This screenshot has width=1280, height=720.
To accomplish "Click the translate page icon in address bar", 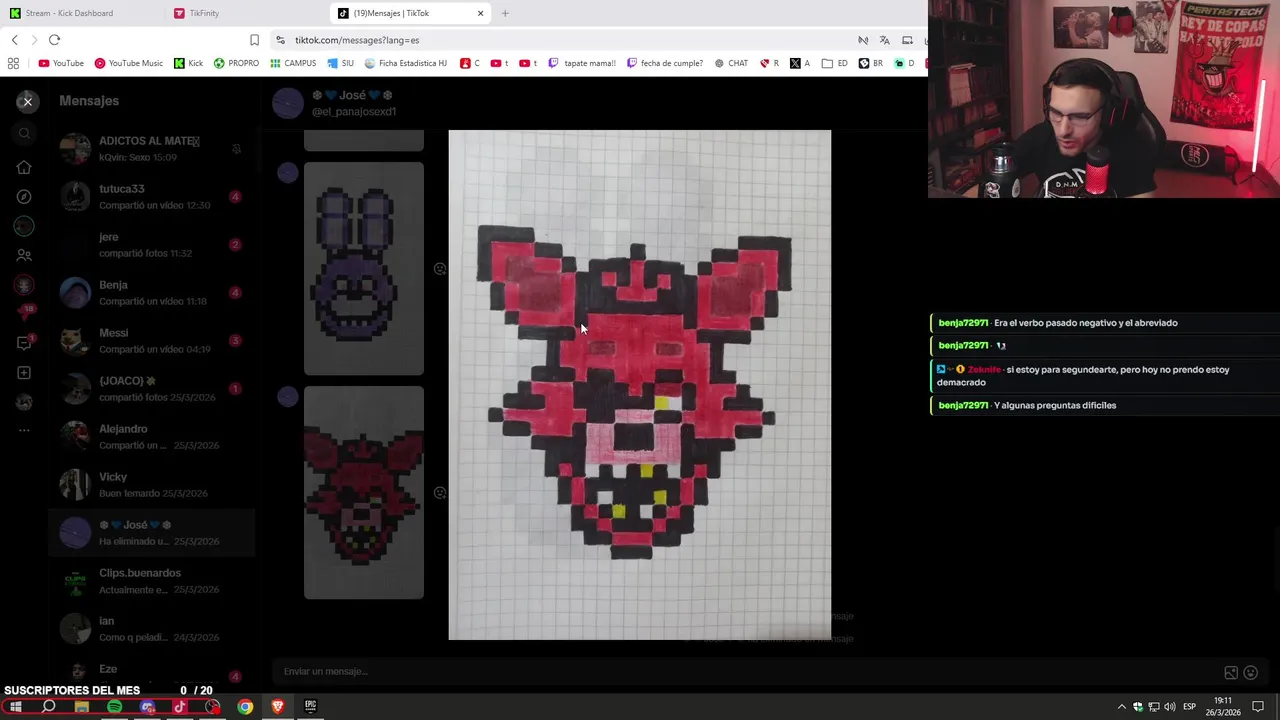I will click(884, 40).
